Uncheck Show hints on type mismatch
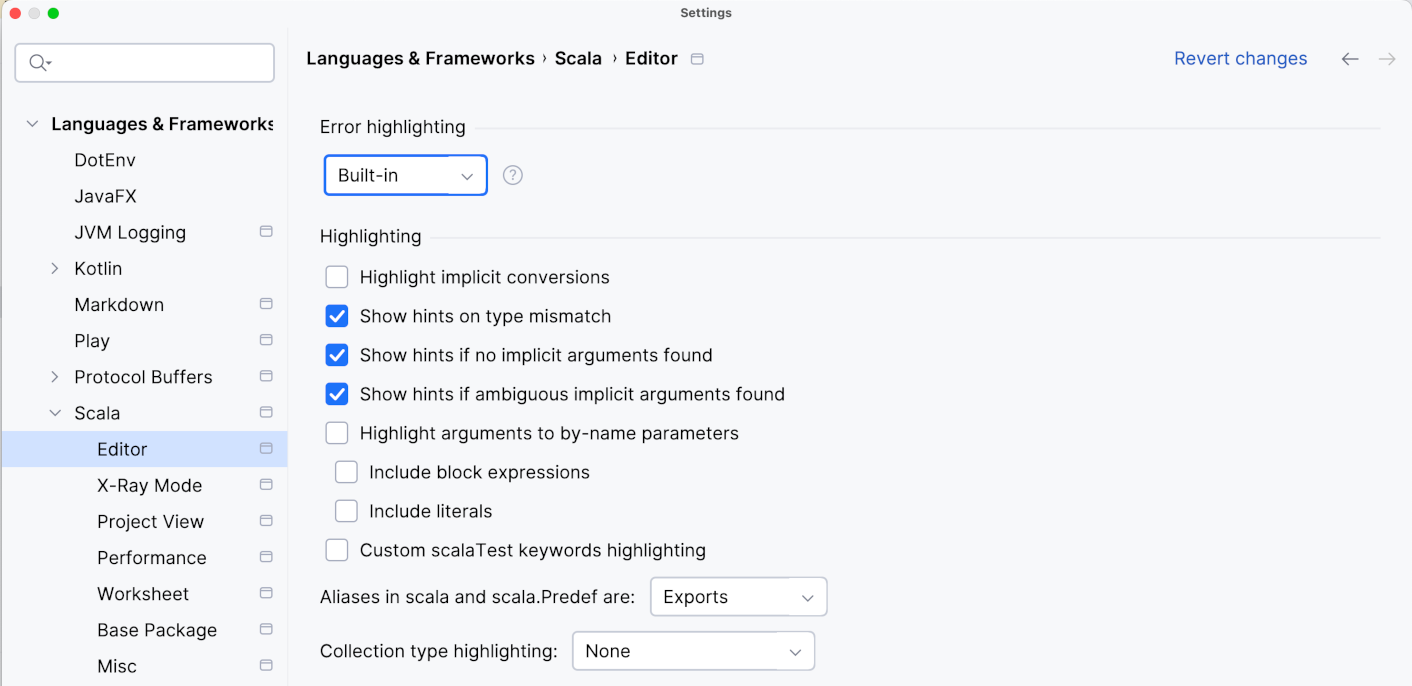Screen dimensions: 1412x686 [x=337, y=316]
